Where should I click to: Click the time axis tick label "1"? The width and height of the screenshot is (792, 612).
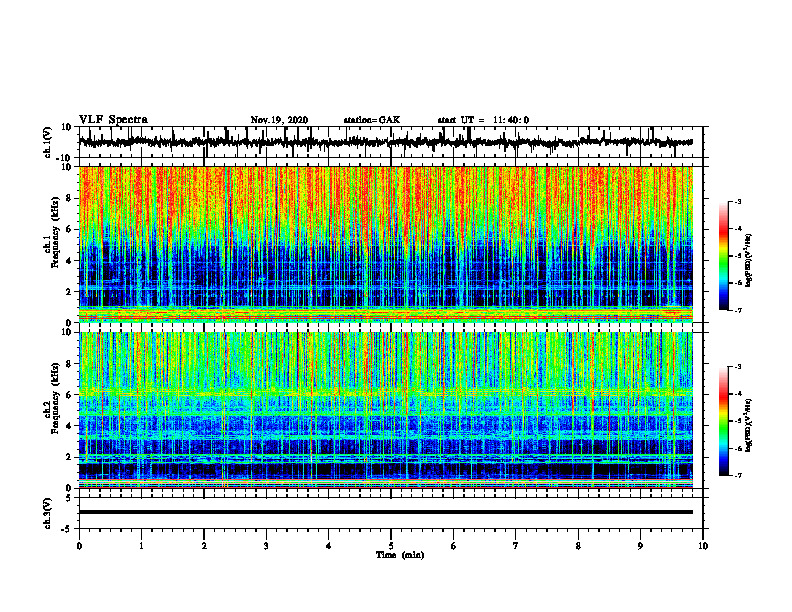click(x=141, y=546)
